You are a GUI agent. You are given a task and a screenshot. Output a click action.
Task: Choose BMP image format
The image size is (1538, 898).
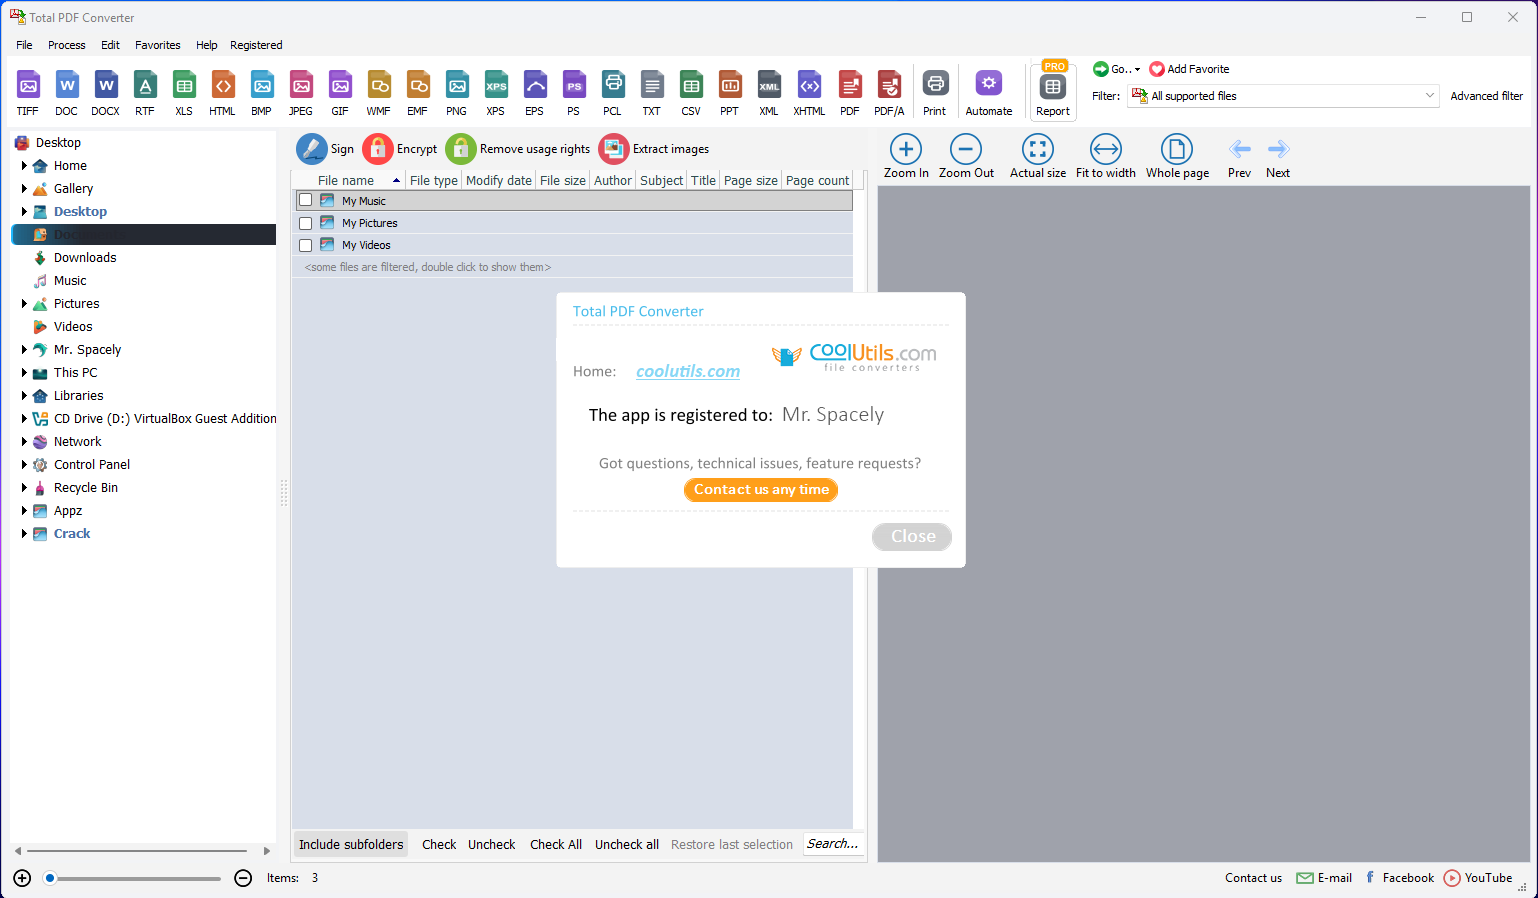[x=262, y=93]
